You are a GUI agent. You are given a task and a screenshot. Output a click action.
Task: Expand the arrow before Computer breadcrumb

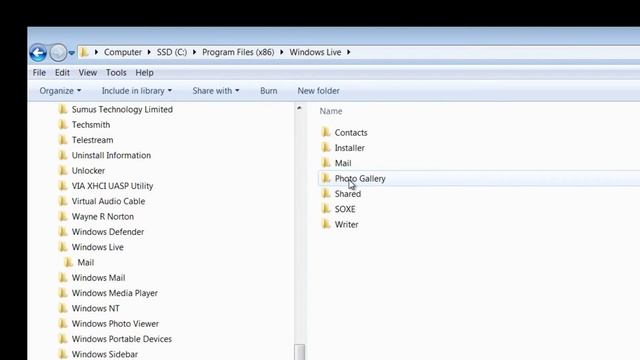pyautogui.click(x=96, y=52)
